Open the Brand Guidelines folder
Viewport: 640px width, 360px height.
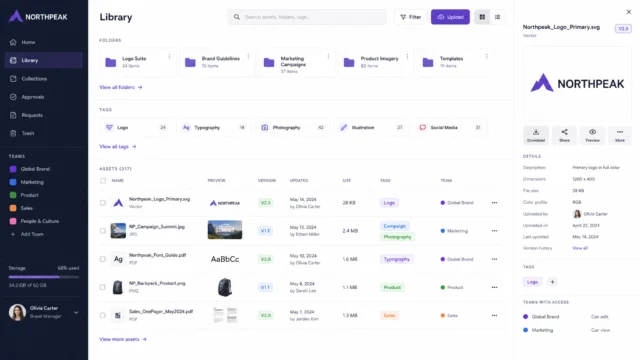pos(217,62)
